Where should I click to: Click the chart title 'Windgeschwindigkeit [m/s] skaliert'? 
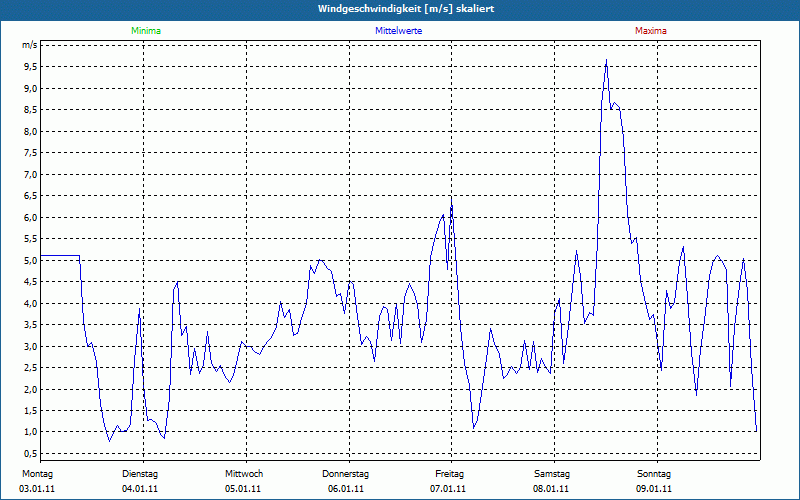(x=406, y=9)
